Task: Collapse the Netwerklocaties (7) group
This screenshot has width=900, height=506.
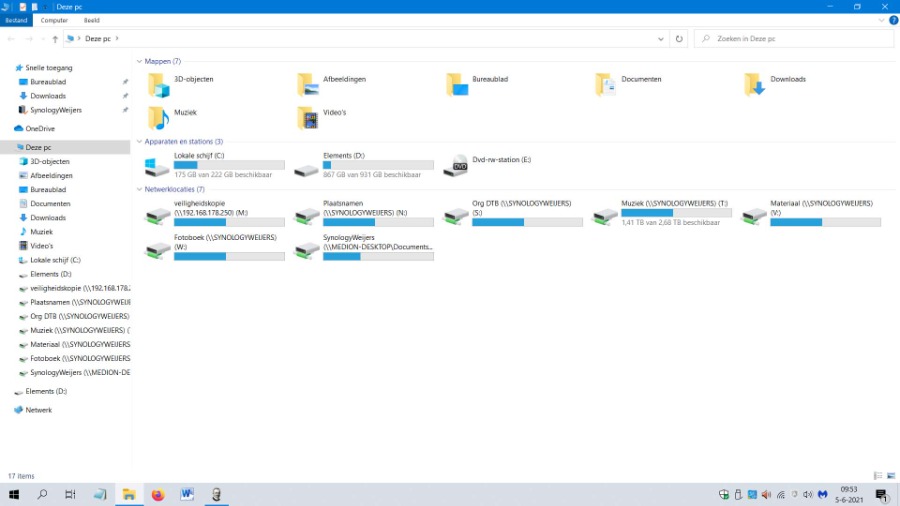Action: coord(139,189)
